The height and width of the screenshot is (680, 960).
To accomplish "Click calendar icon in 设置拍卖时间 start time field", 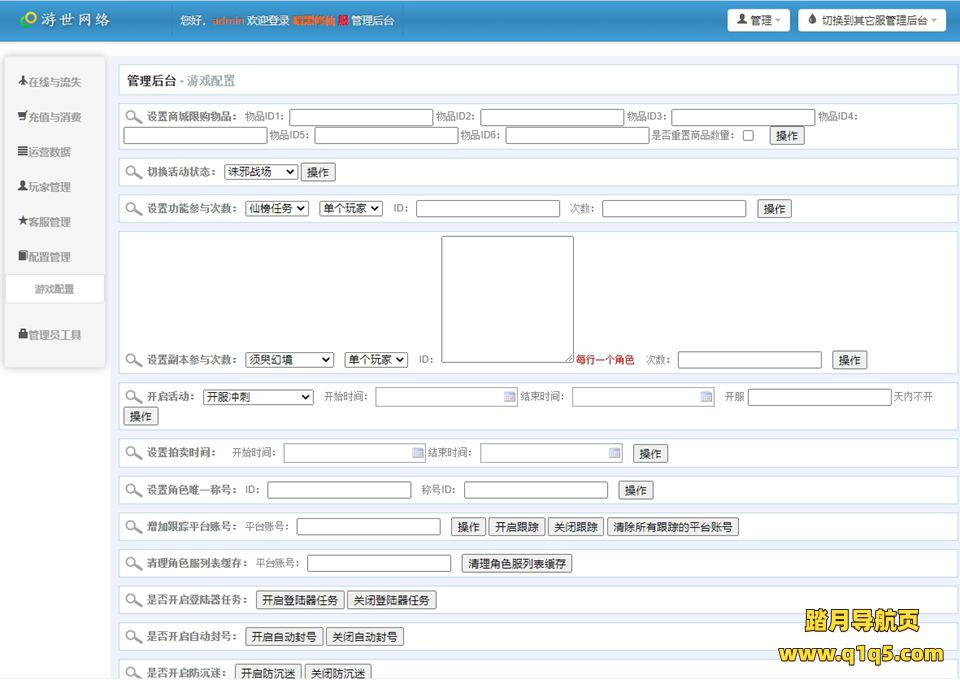I will [418, 453].
